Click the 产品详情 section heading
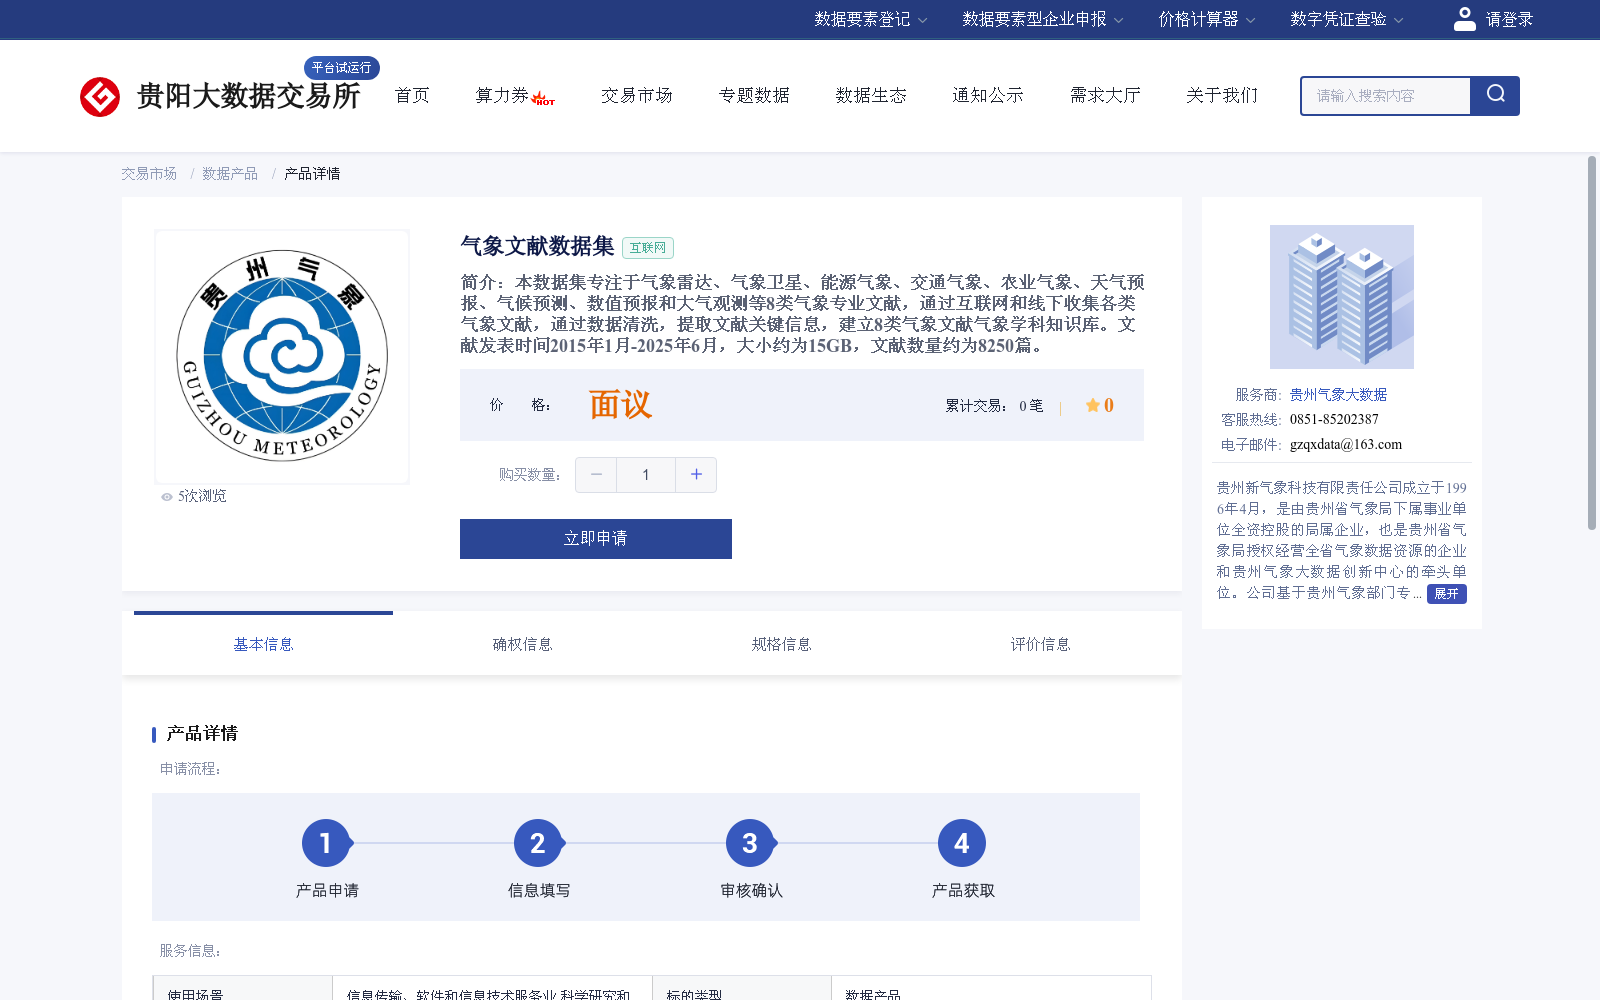Image resolution: width=1600 pixels, height=1000 pixels. tap(202, 734)
